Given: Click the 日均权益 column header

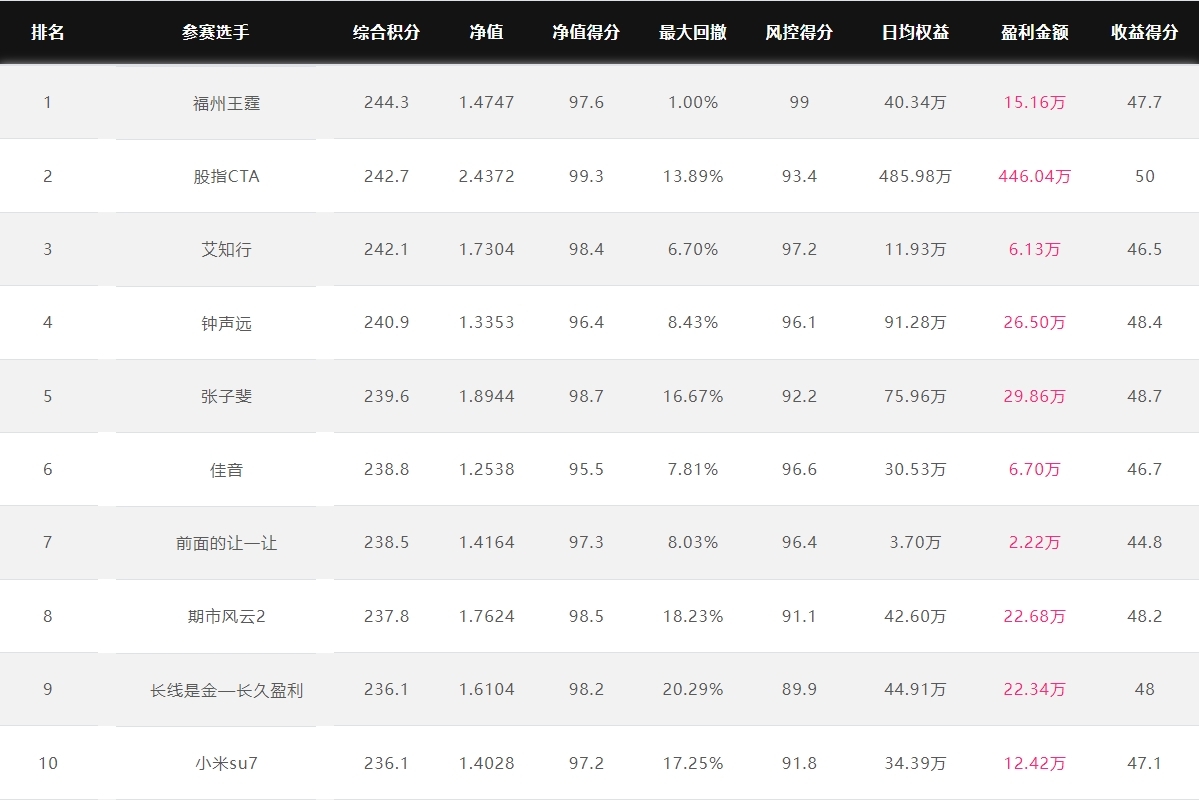Looking at the screenshot, I should pos(914,32).
